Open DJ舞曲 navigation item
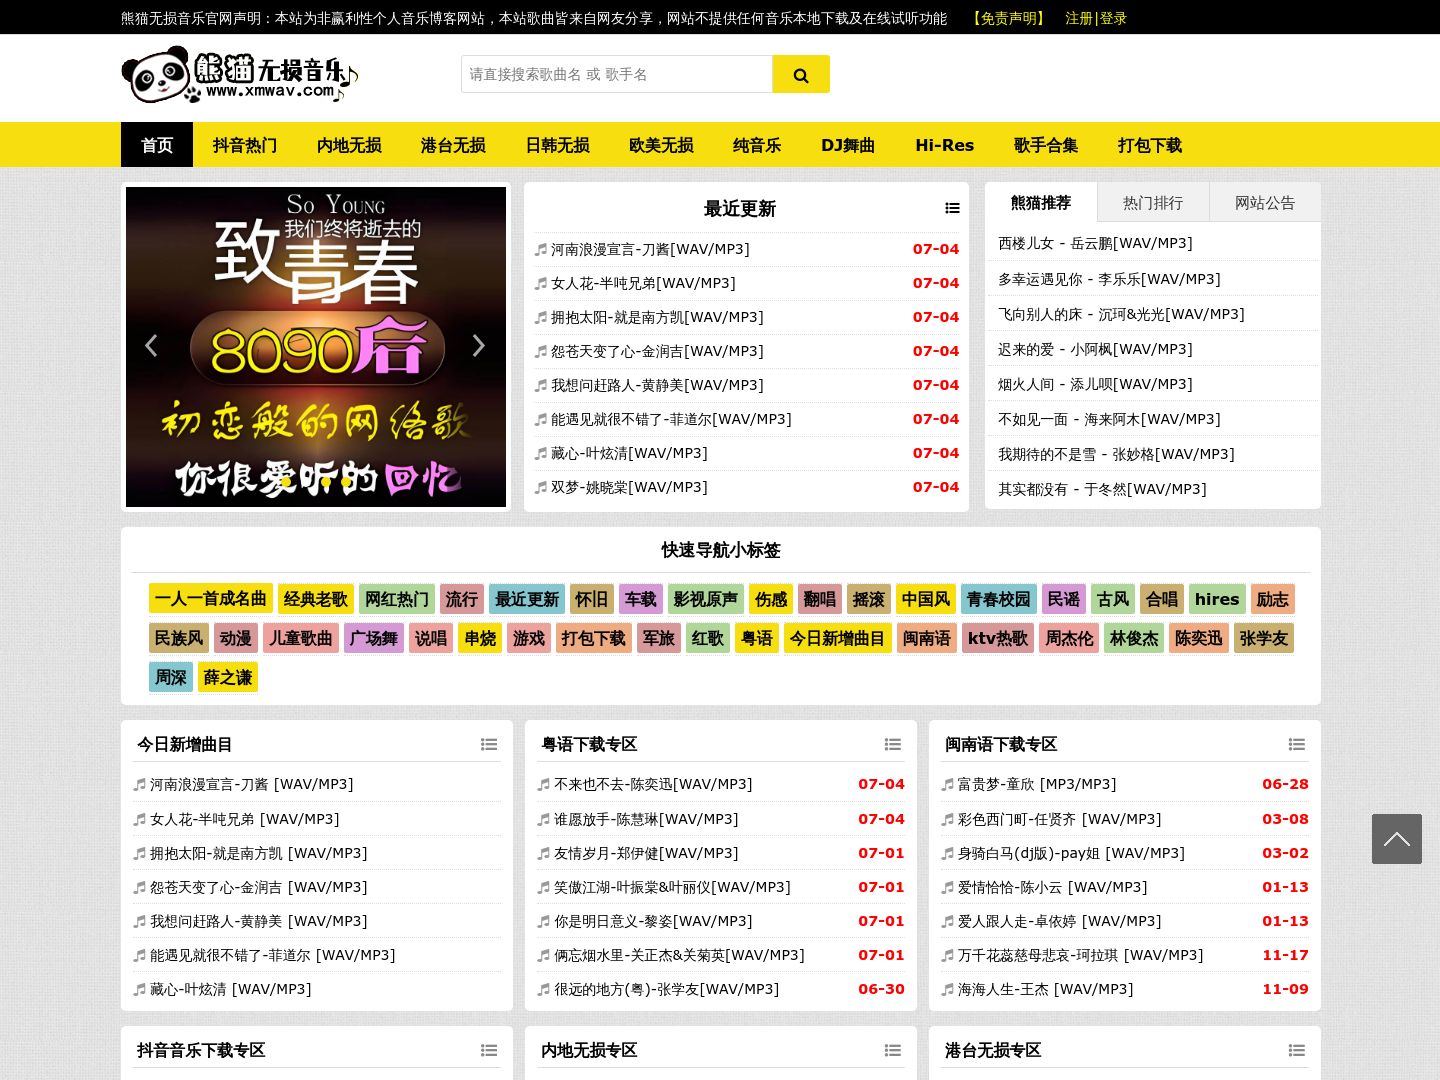Viewport: 1440px width, 1080px height. [848, 145]
